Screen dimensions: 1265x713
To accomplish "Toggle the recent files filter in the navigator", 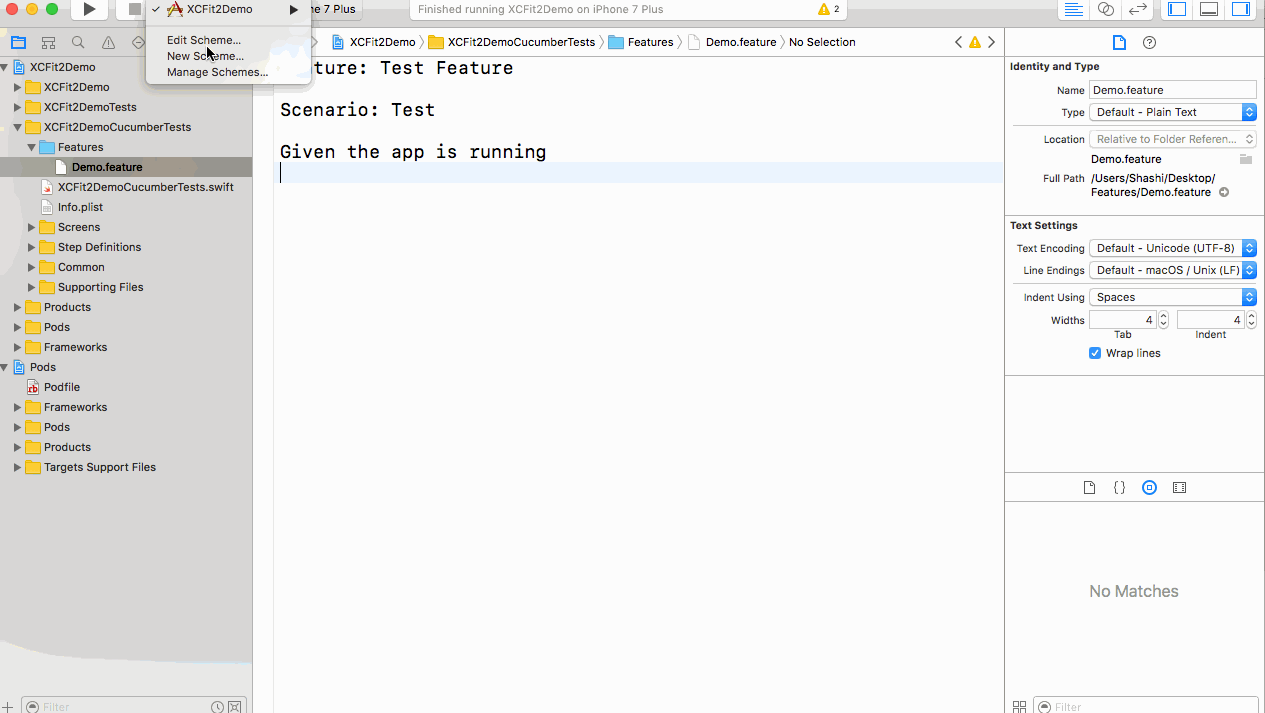I will click(217, 706).
